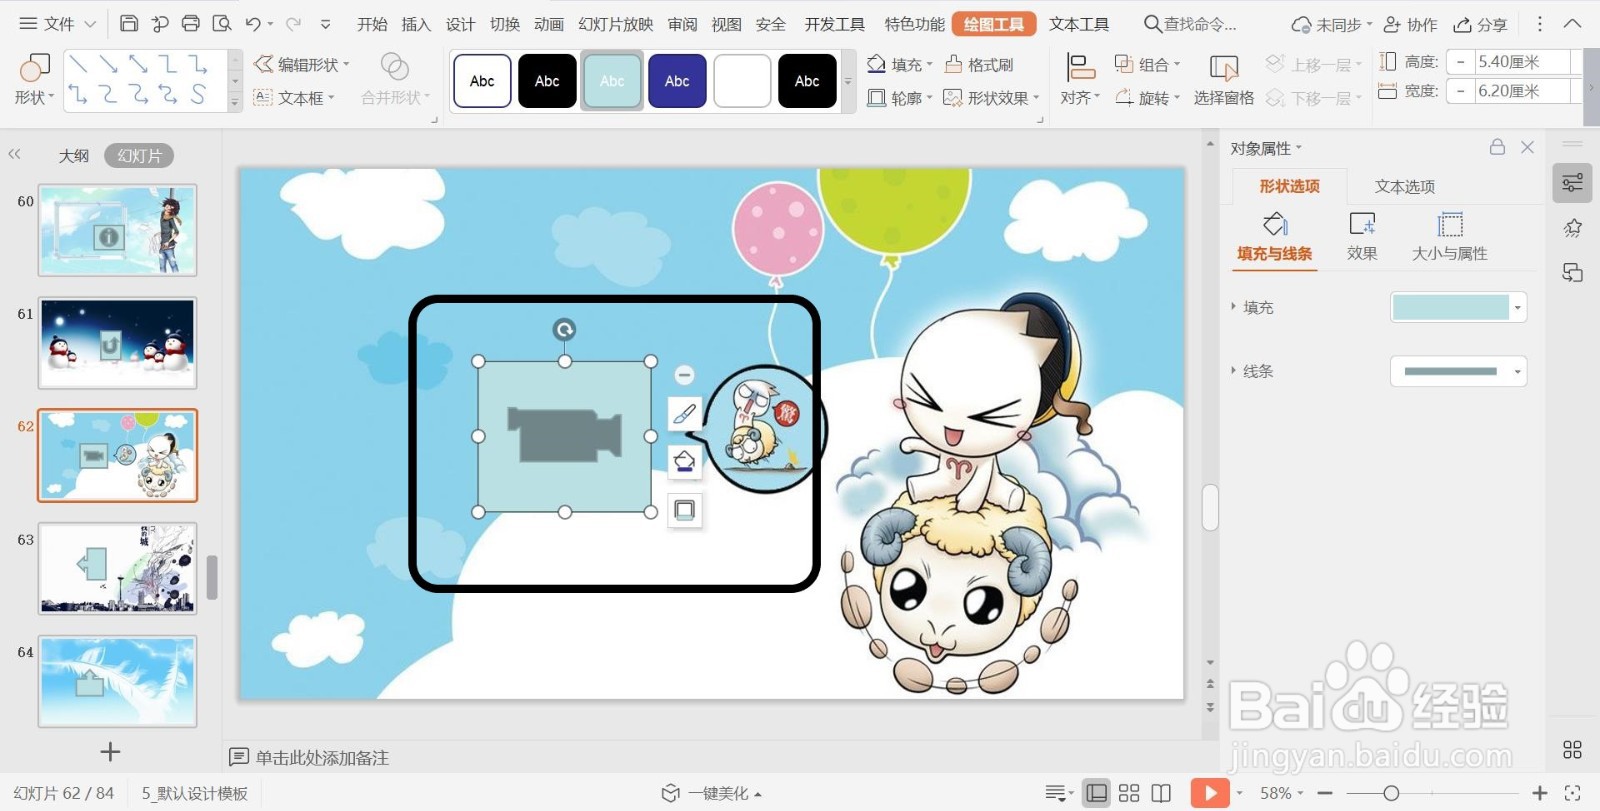Open the 设计 ribbon tab
This screenshot has width=1600, height=811.
[x=460, y=24]
